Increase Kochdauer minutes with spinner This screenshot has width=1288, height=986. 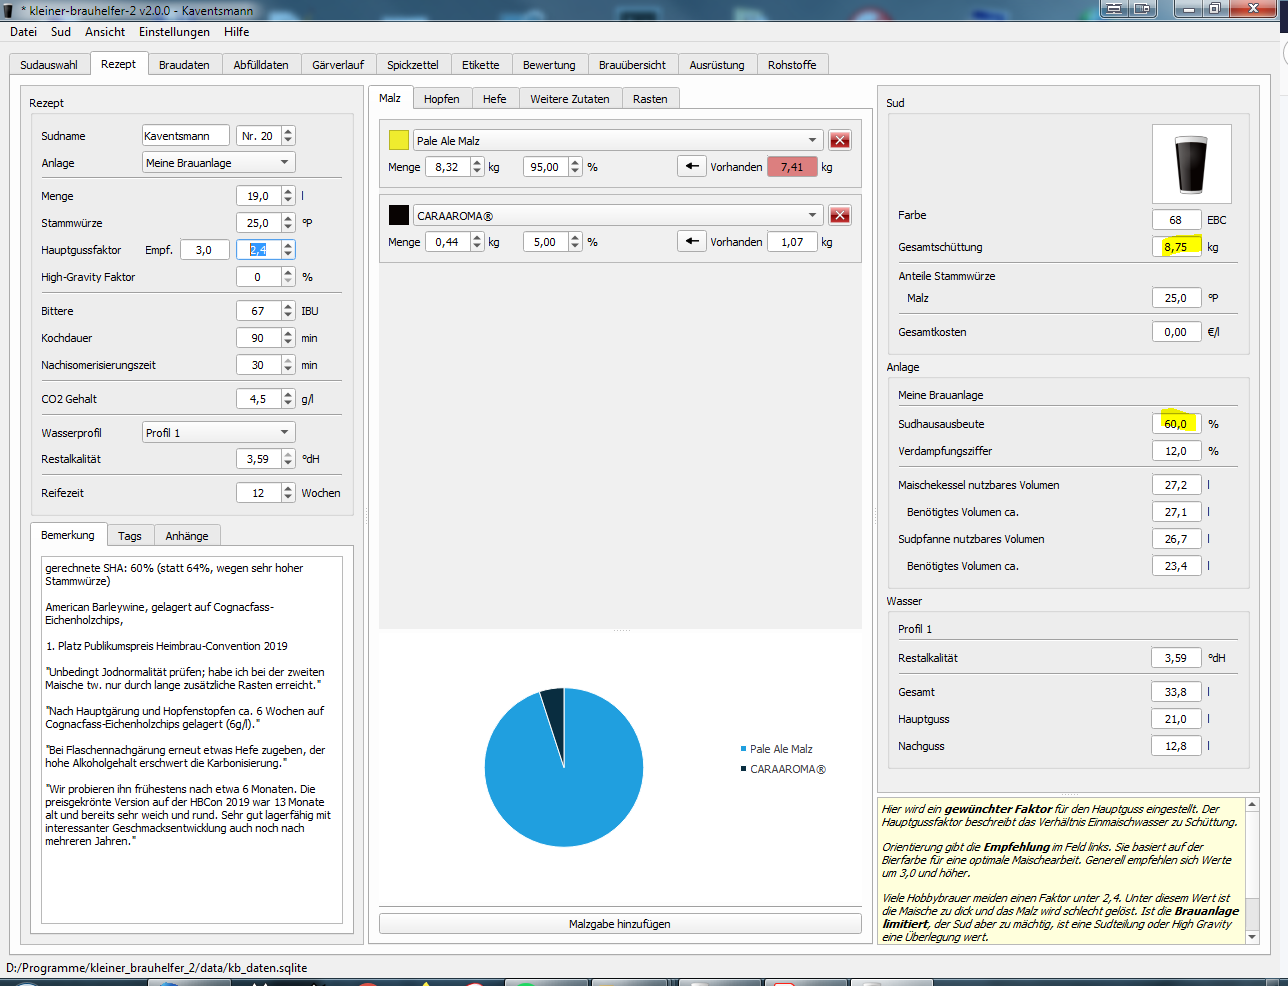pos(289,333)
